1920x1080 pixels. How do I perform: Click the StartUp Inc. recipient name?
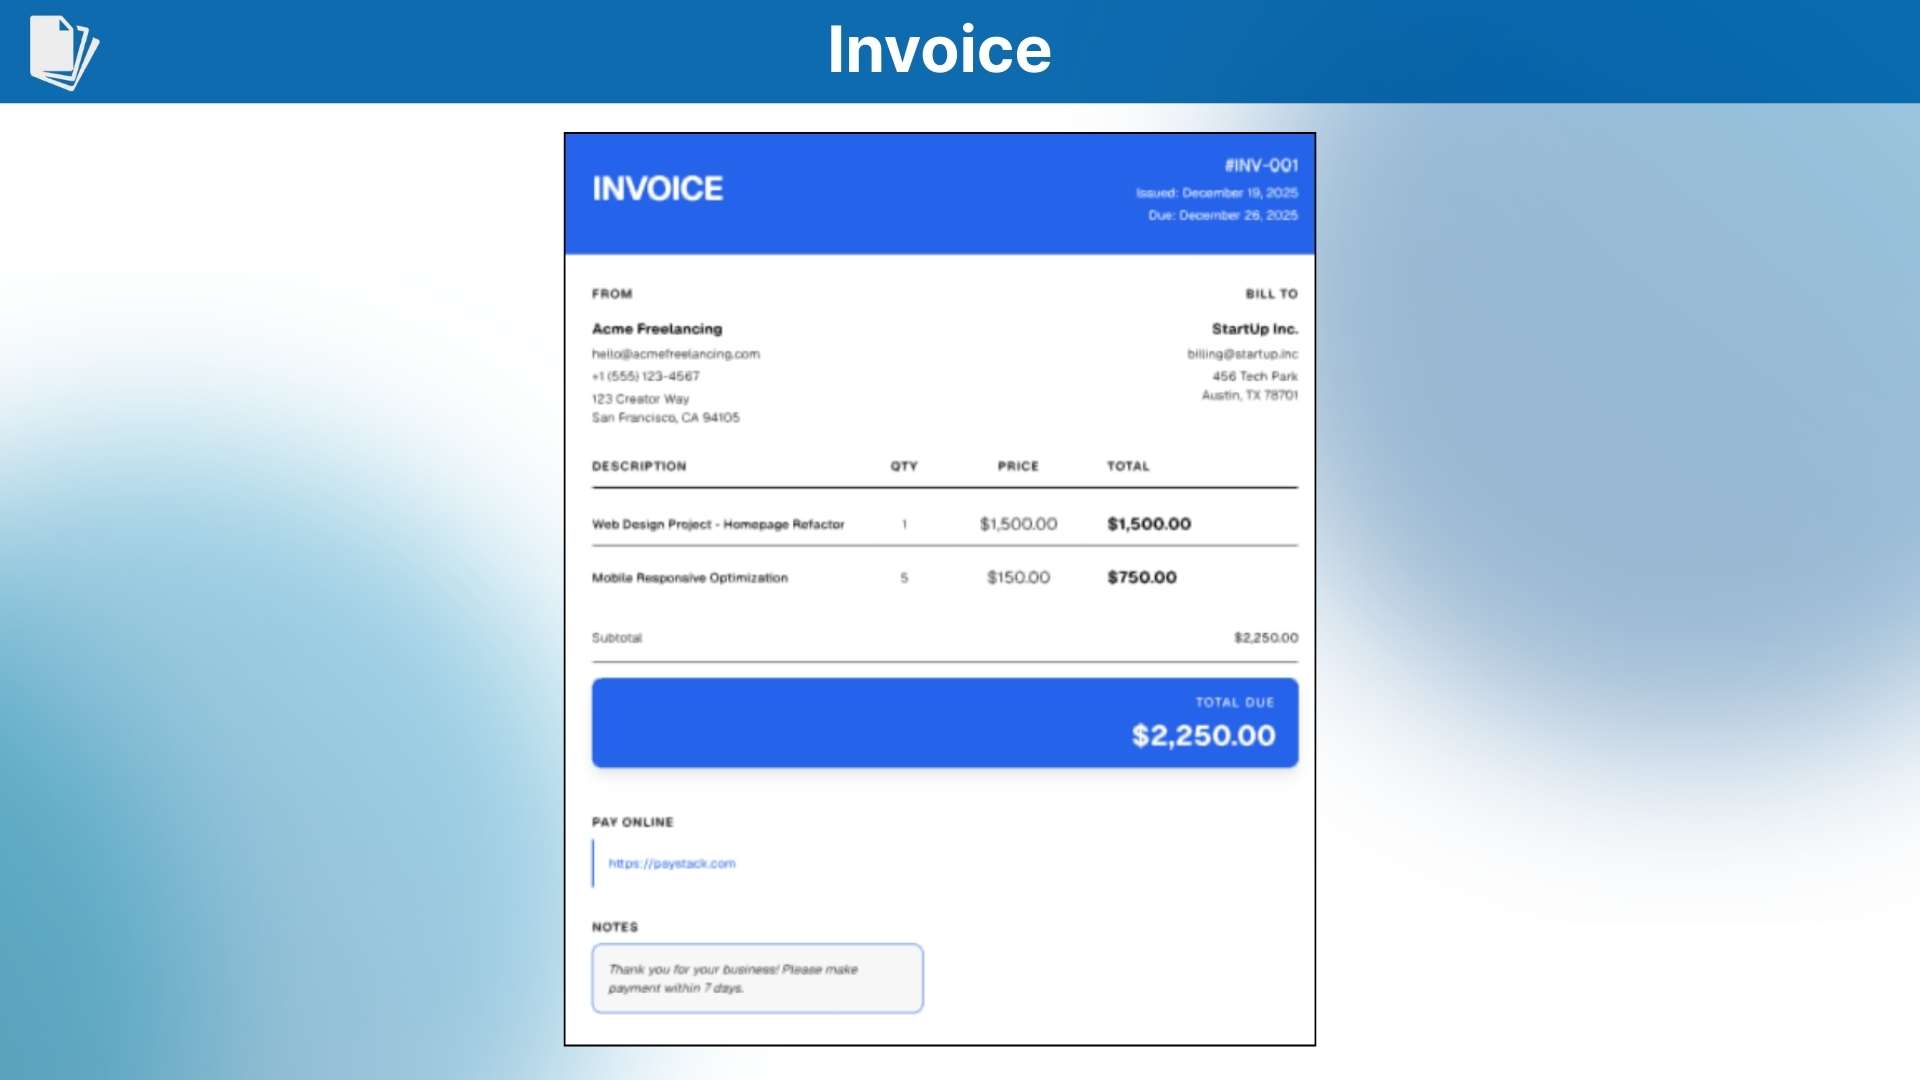pos(1254,329)
